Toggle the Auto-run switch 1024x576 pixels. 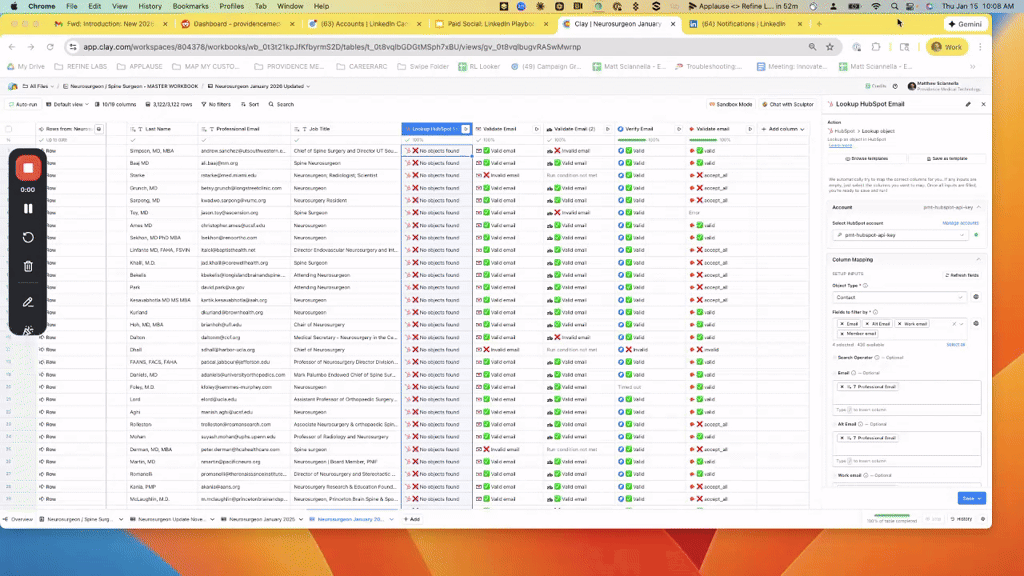pyautogui.click(x=24, y=104)
